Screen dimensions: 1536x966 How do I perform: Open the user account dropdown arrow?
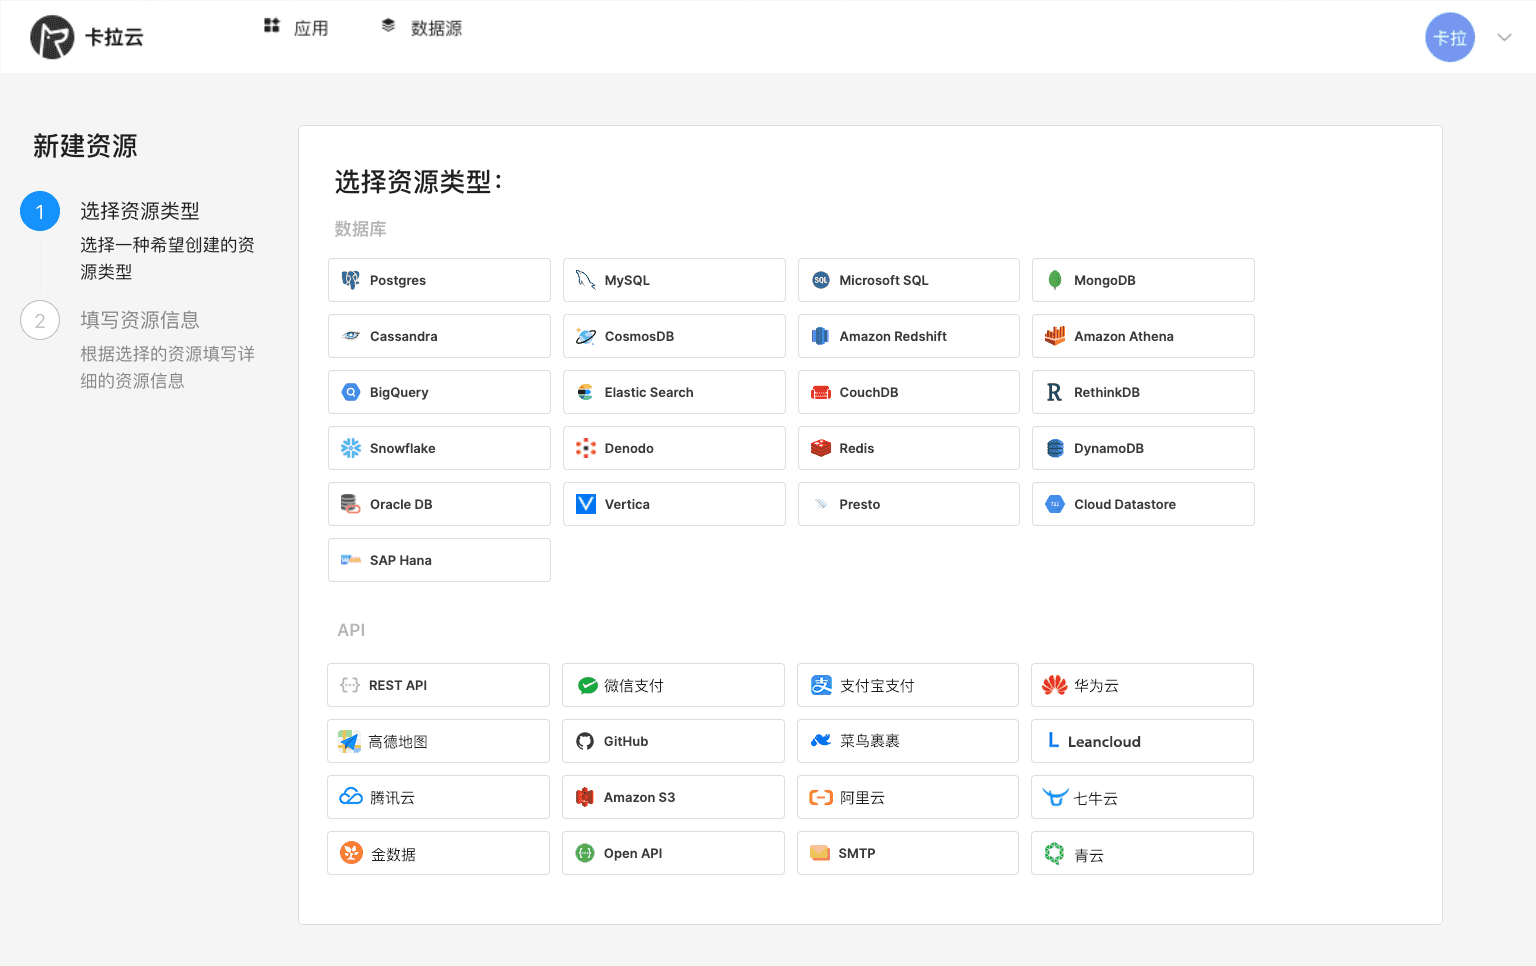point(1504,36)
